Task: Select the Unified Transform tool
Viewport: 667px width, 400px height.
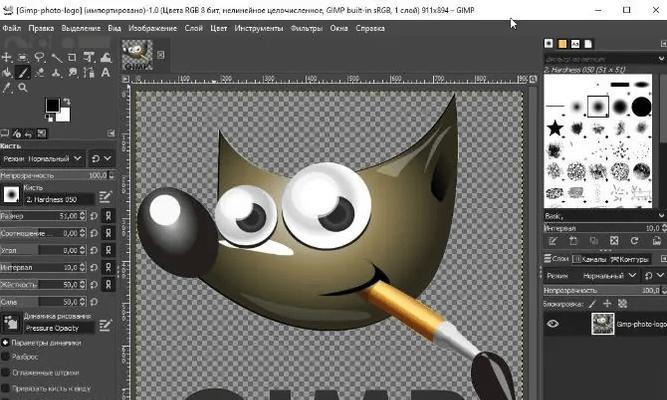Action: tap(89, 57)
